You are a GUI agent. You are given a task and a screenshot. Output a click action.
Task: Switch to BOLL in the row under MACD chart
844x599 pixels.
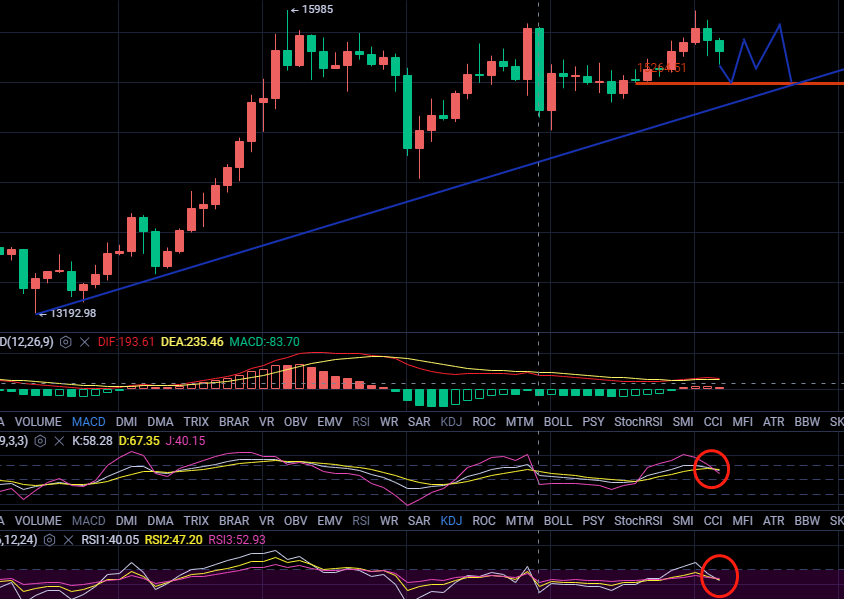(558, 422)
